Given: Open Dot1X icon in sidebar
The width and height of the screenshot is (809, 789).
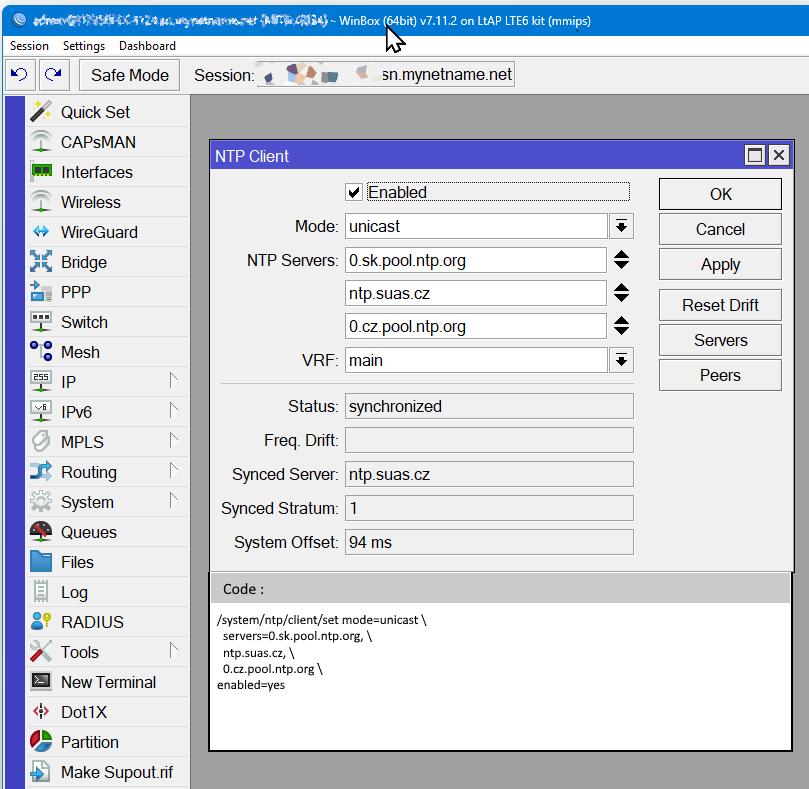Looking at the screenshot, I should (41, 711).
